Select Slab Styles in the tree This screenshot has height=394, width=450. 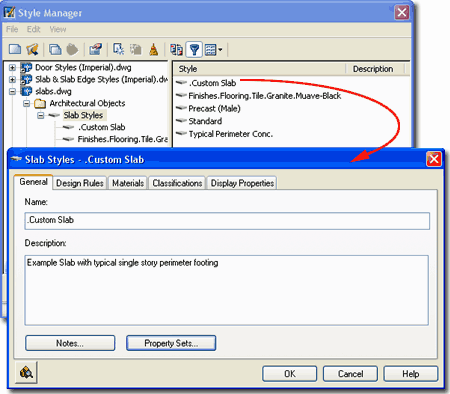(x=83, y=115)
